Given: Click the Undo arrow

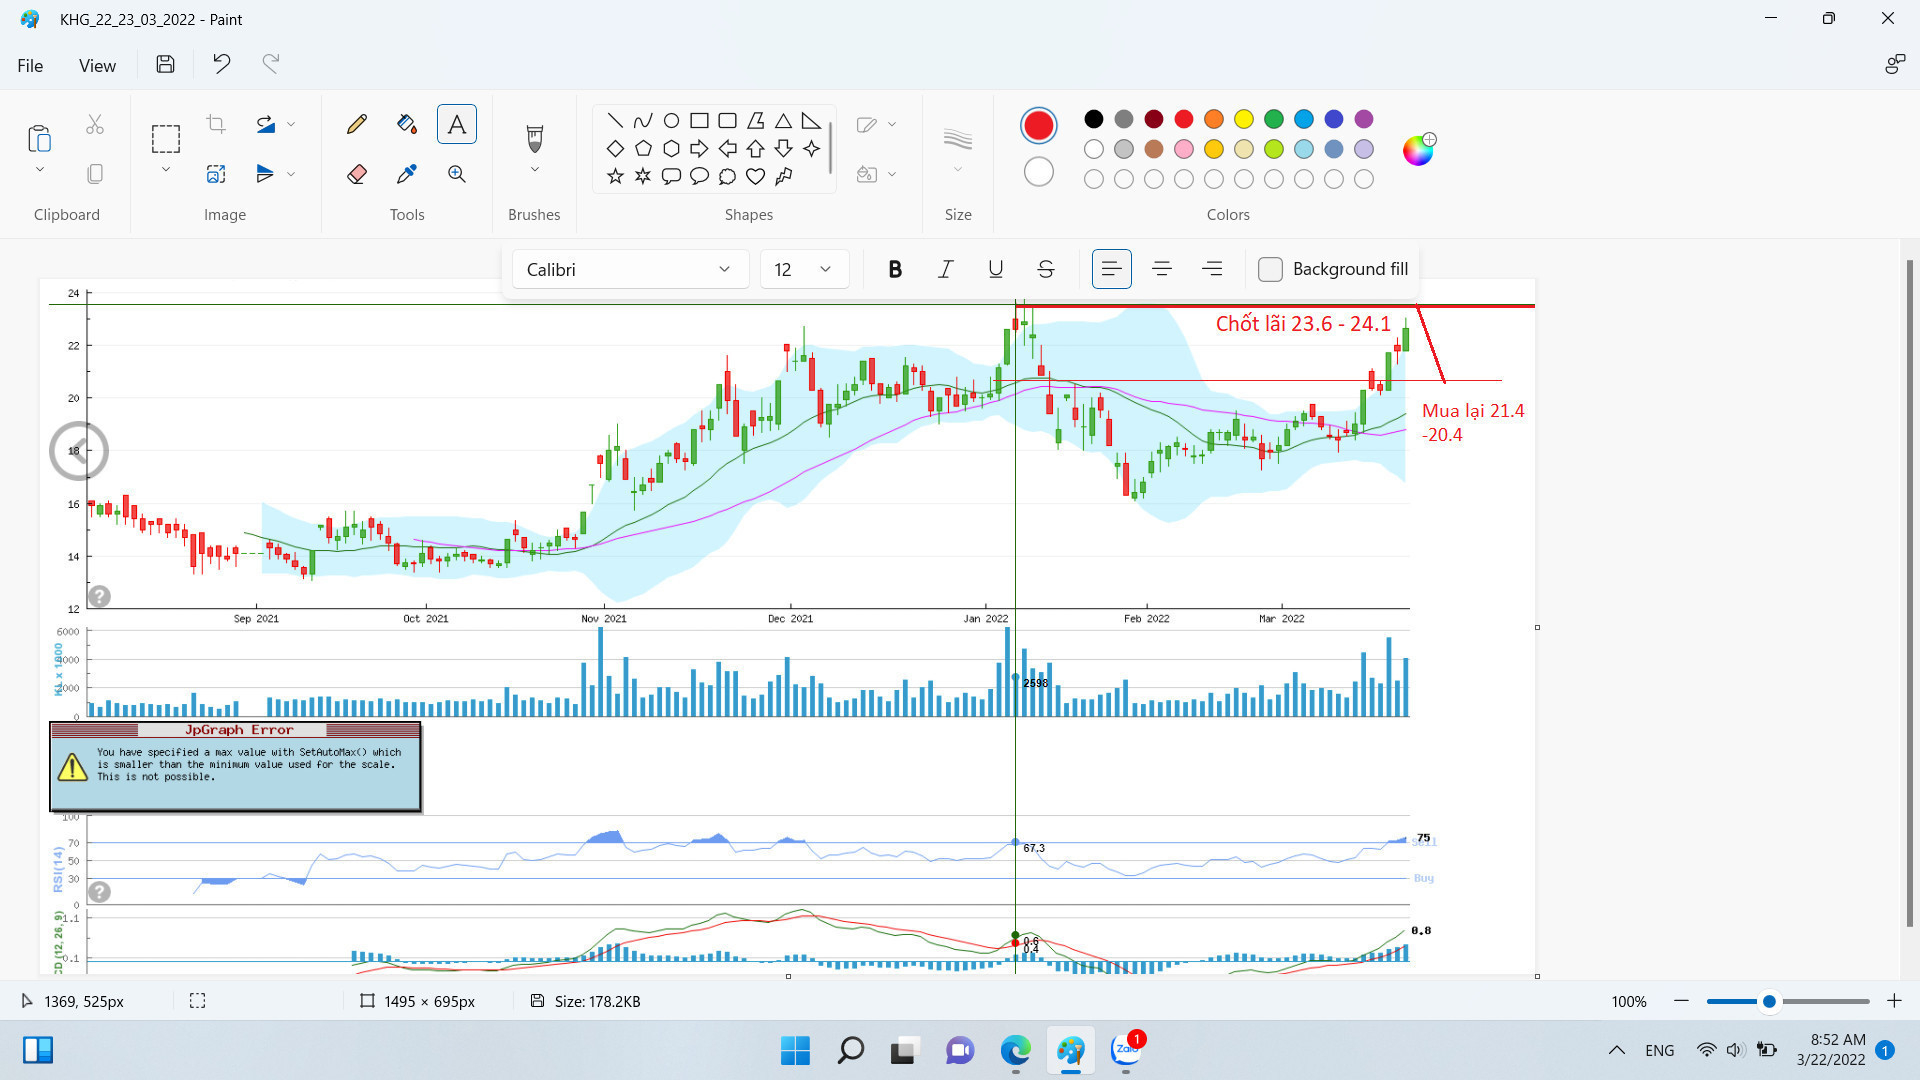Looking at the screenshot, I should coord(221,65).
